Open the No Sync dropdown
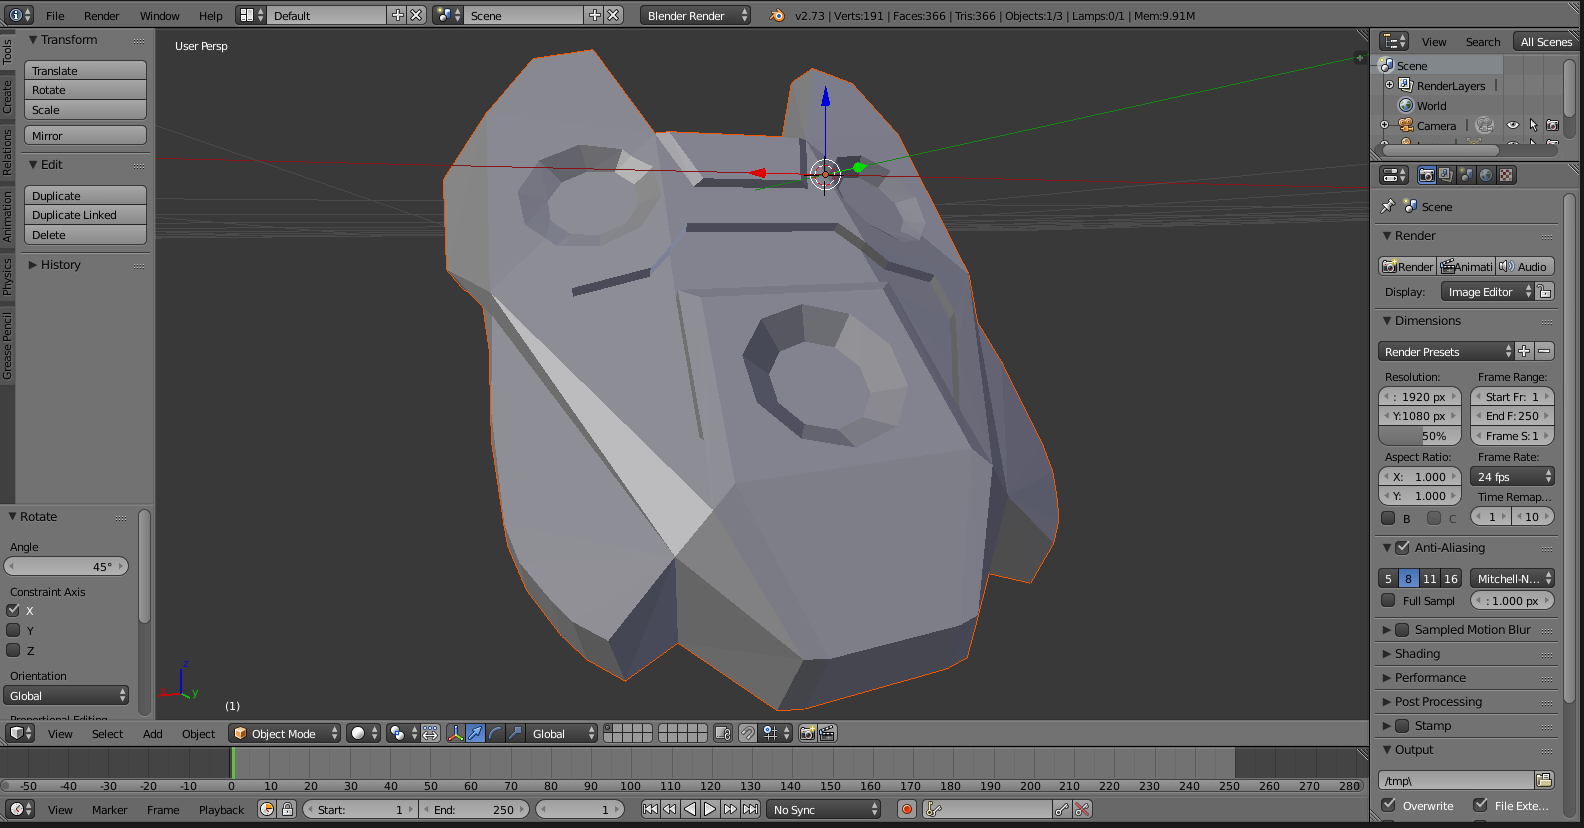Screen dimensions: 1584x828 pos(824,809)
